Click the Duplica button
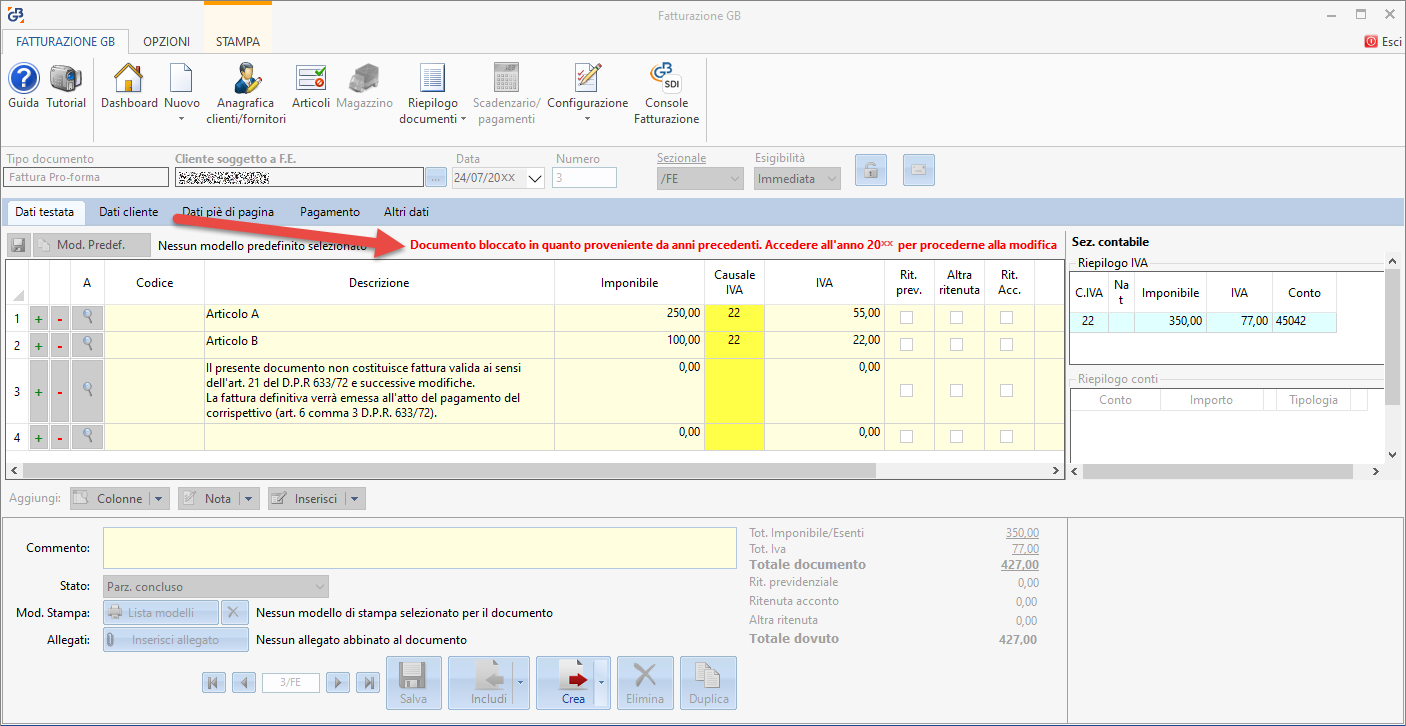 [x=708, y=682]
